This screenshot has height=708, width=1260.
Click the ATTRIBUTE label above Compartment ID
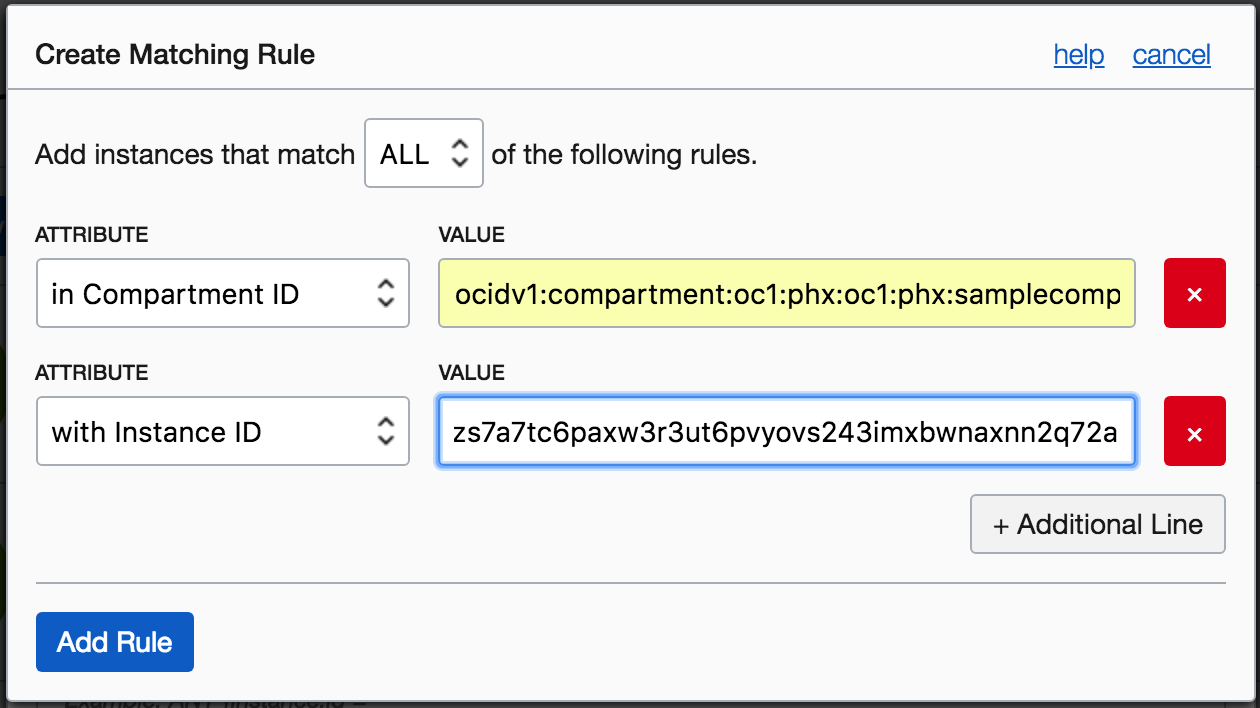click(92, 235)
